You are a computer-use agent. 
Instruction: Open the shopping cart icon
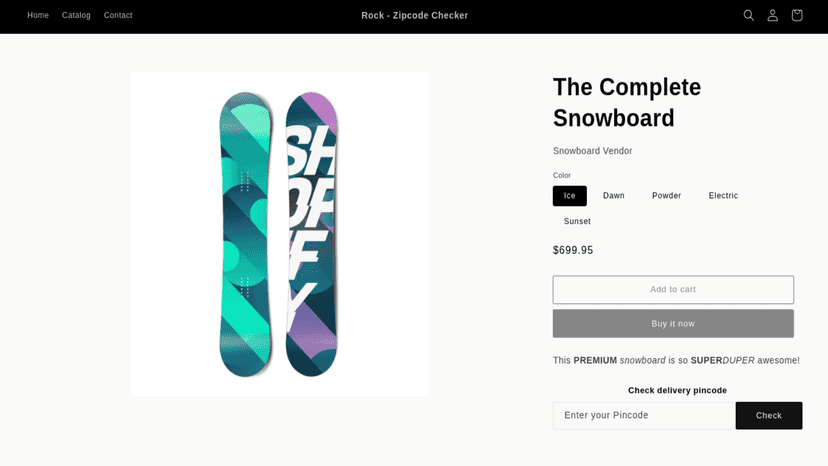[797, 15]
